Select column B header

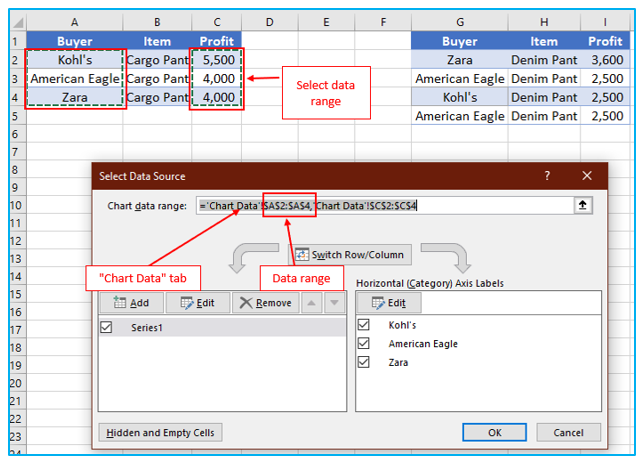pos(157,22)
